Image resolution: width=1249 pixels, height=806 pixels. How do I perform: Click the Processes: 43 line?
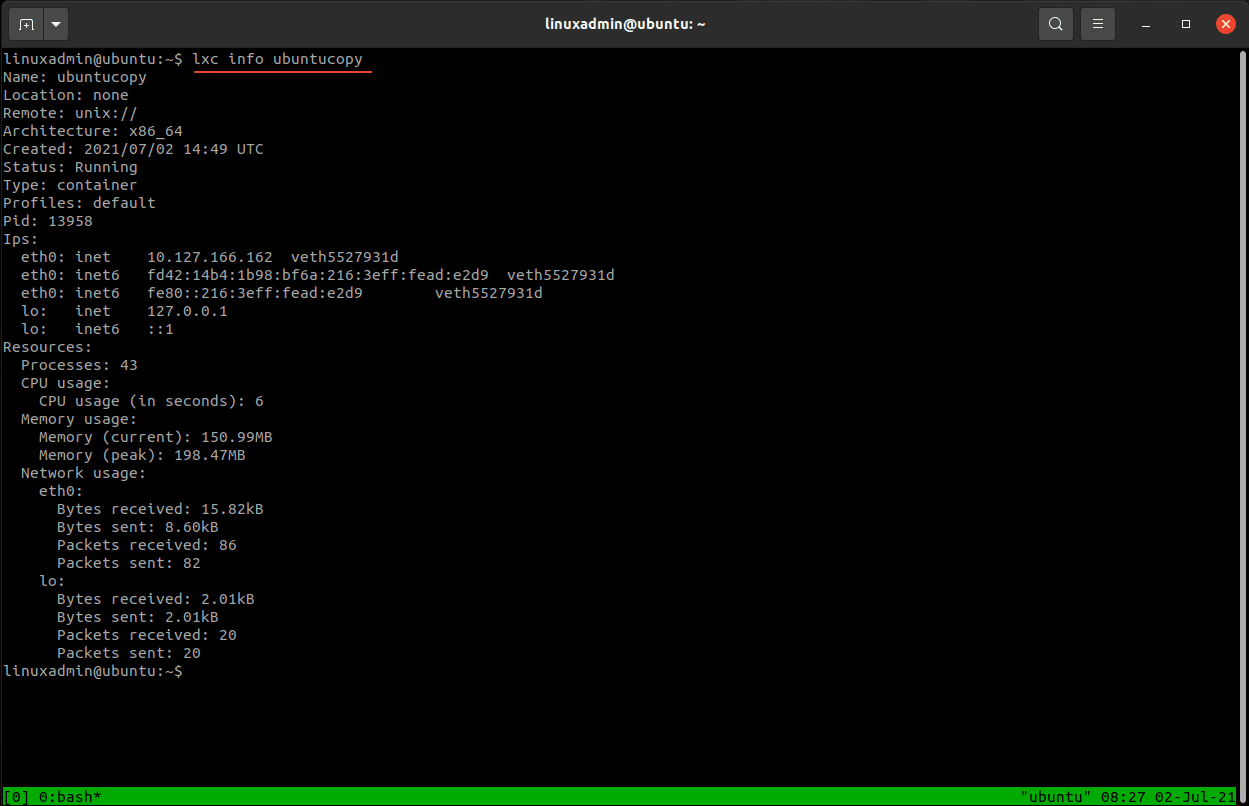79,365
